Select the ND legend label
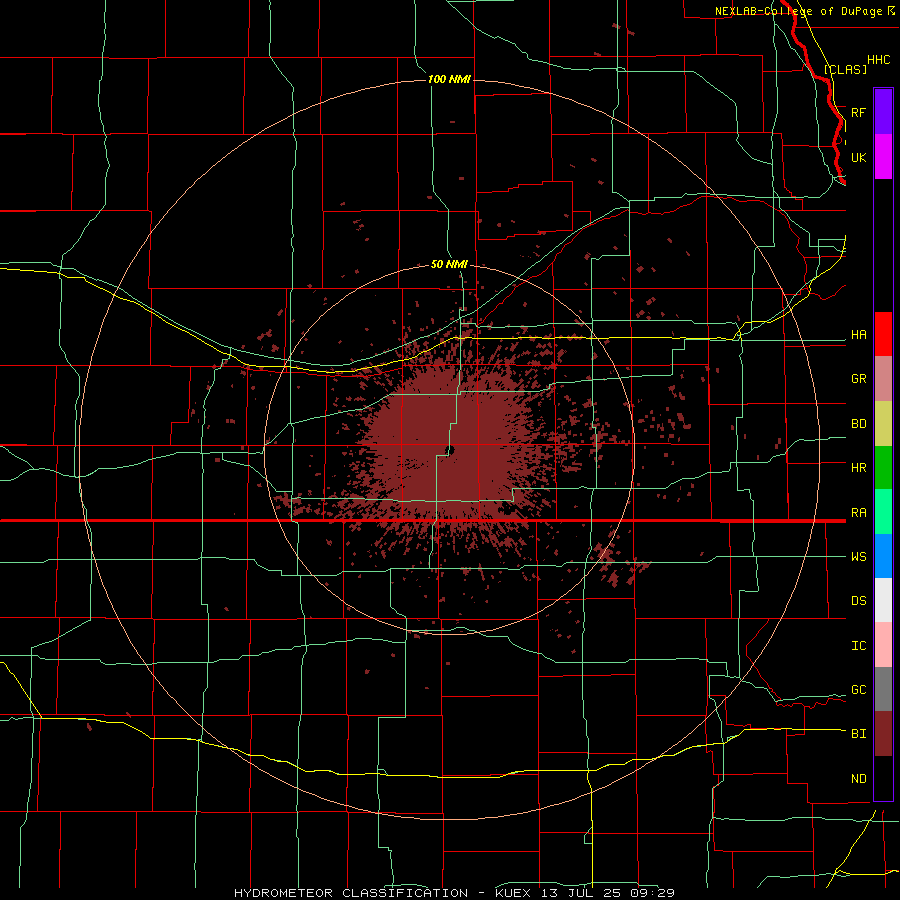This screenshot has height=900, width=900. tap(858, 779)
